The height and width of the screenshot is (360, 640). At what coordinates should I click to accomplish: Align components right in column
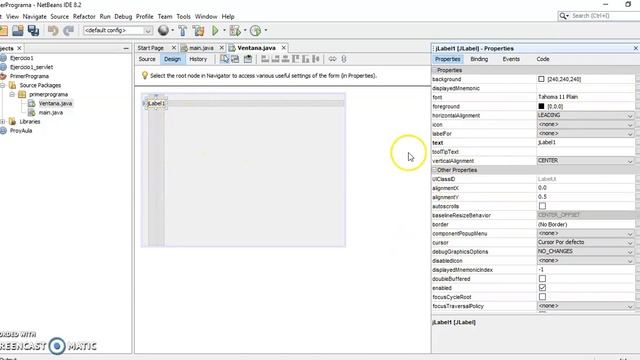(275, 59)
